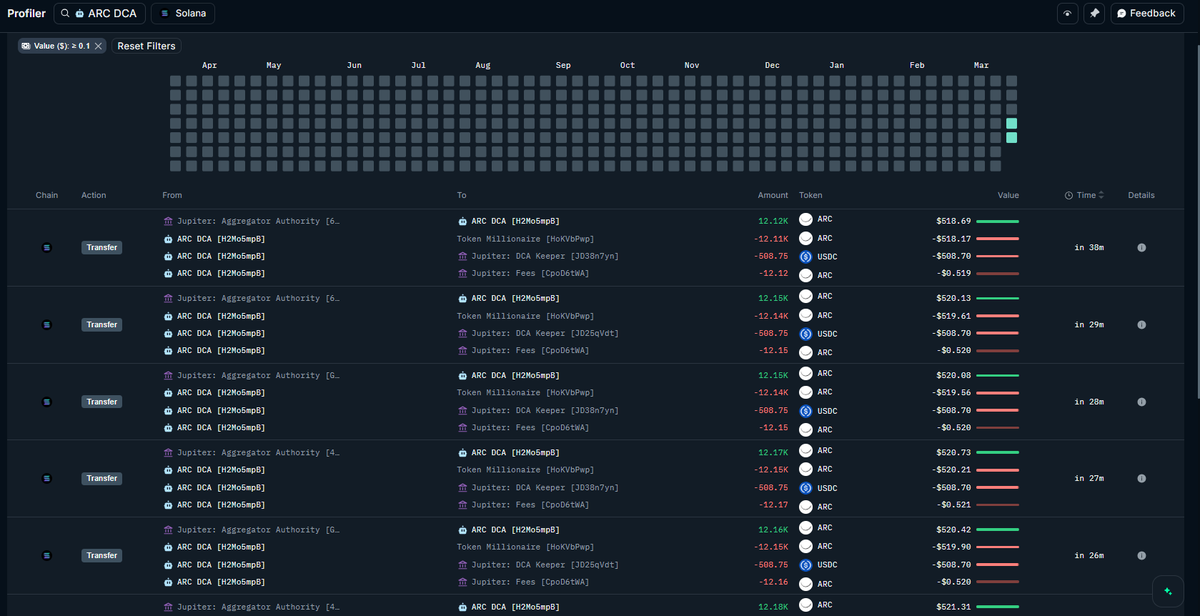
Task: Click the Solana chain icon in the 'in 28m' row
Action: click(x=47, y=401)
